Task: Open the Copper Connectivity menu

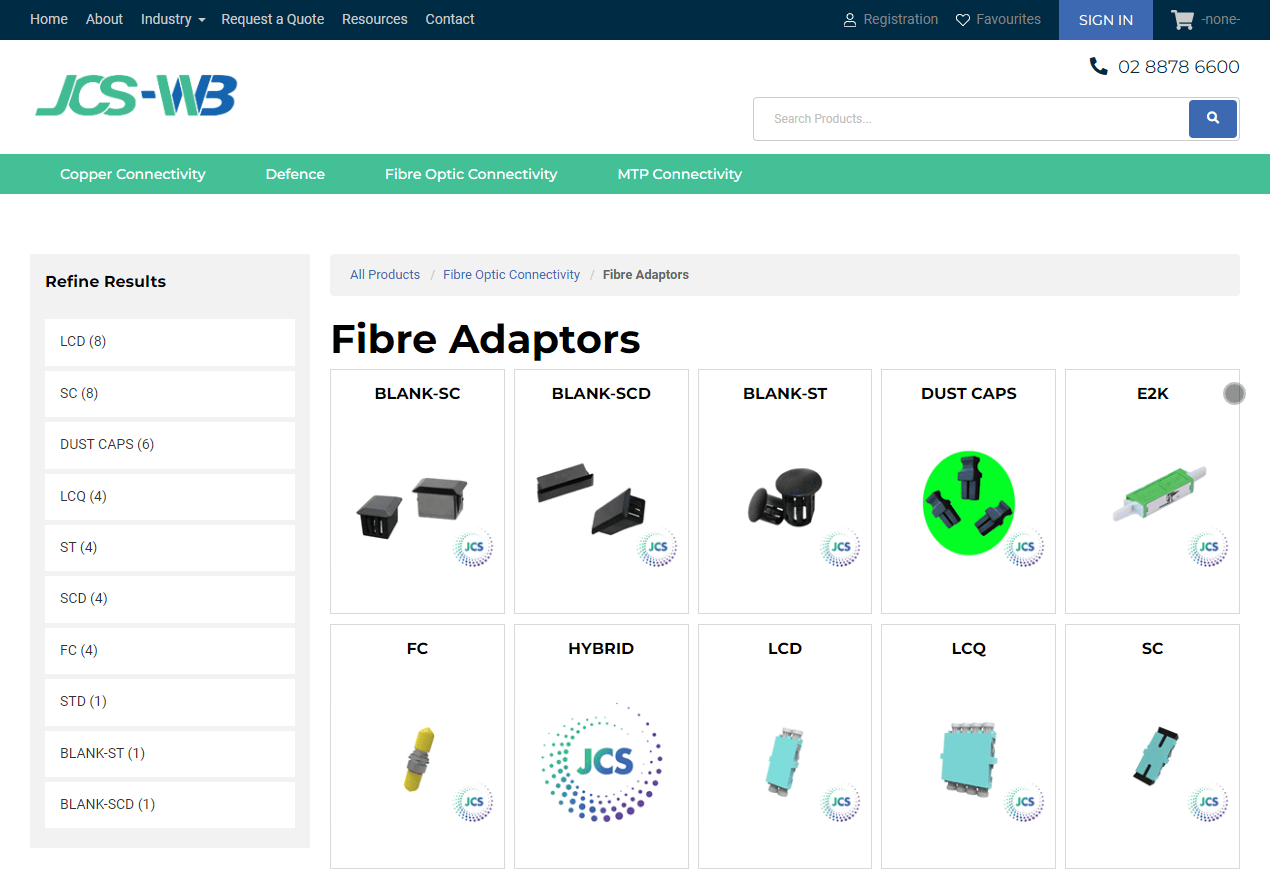Action: coord(132,174)
